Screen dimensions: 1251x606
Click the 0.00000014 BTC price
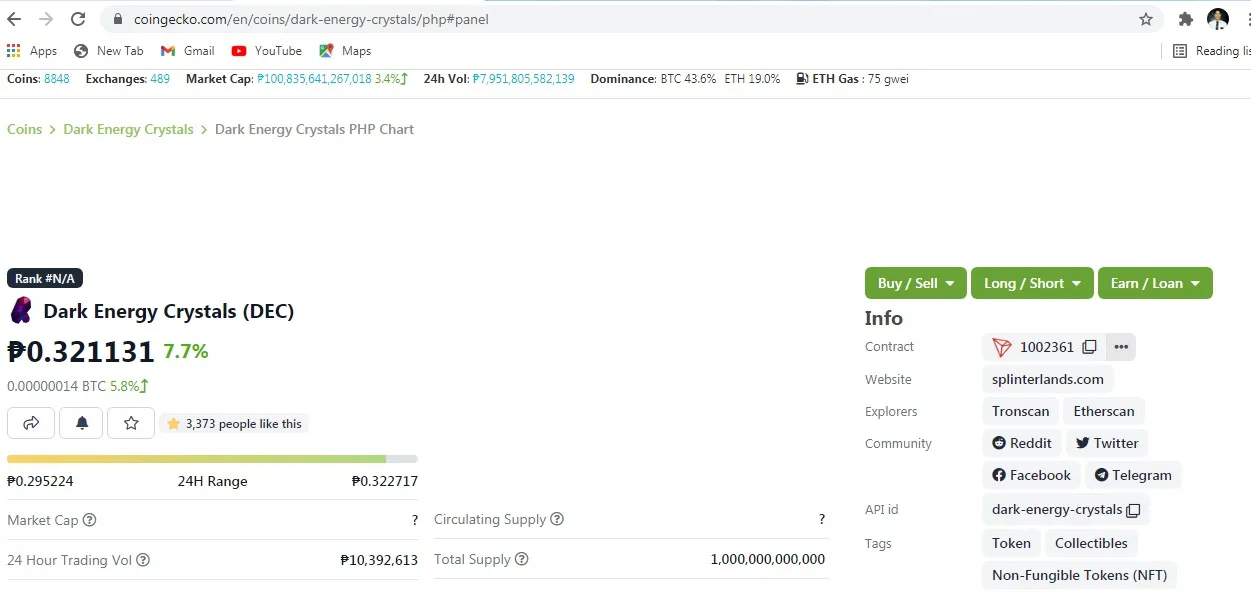(57, 386)
